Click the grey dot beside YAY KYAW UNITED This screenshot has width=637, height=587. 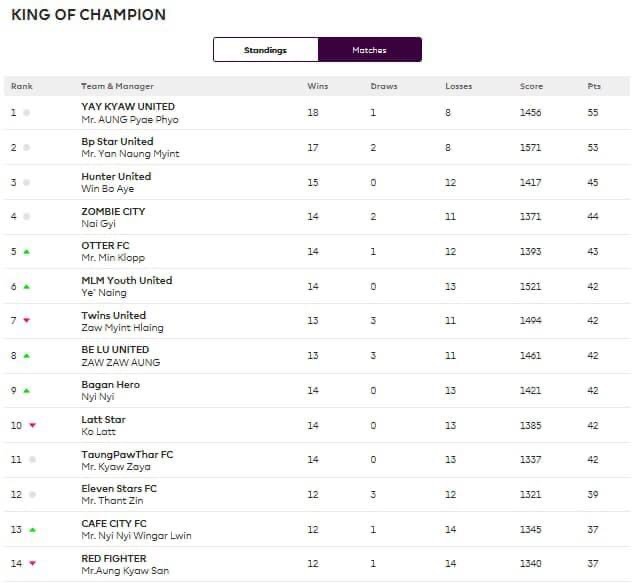click(26, 113)
